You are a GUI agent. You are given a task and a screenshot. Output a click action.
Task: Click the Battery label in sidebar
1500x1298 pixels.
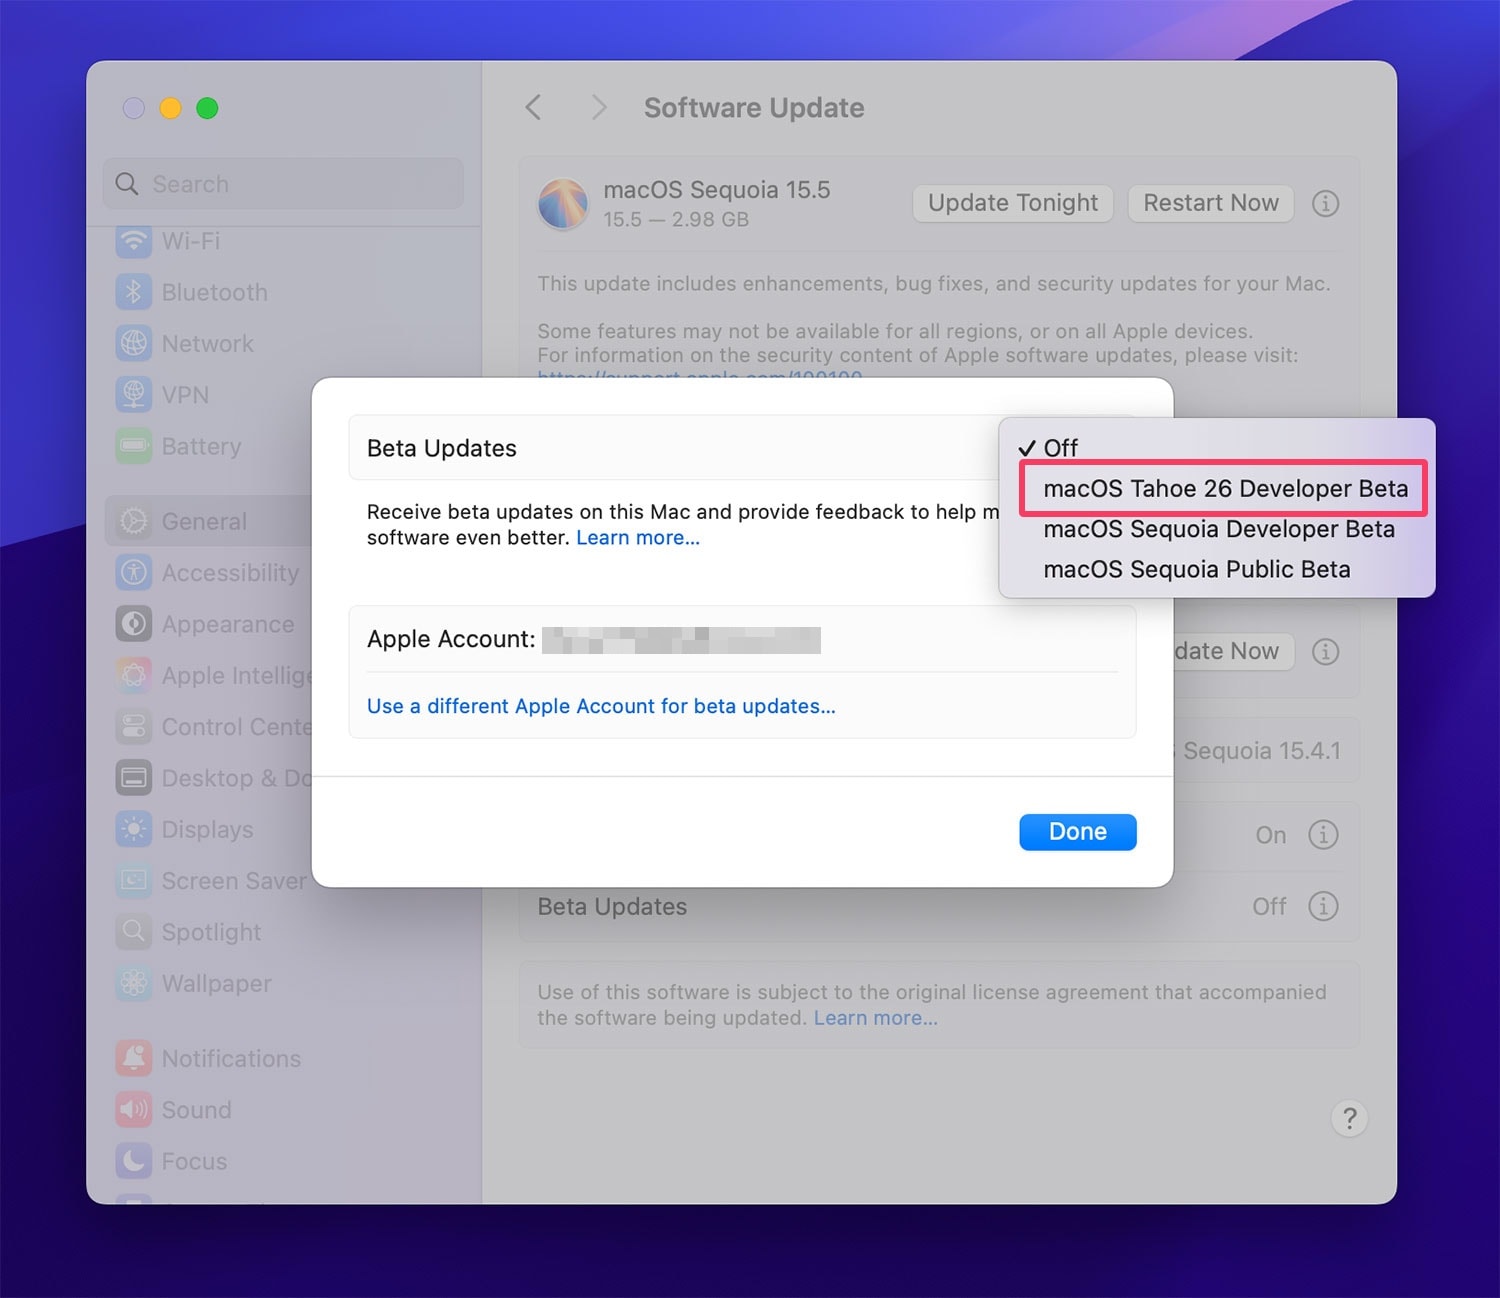click(x=202, y=446)
